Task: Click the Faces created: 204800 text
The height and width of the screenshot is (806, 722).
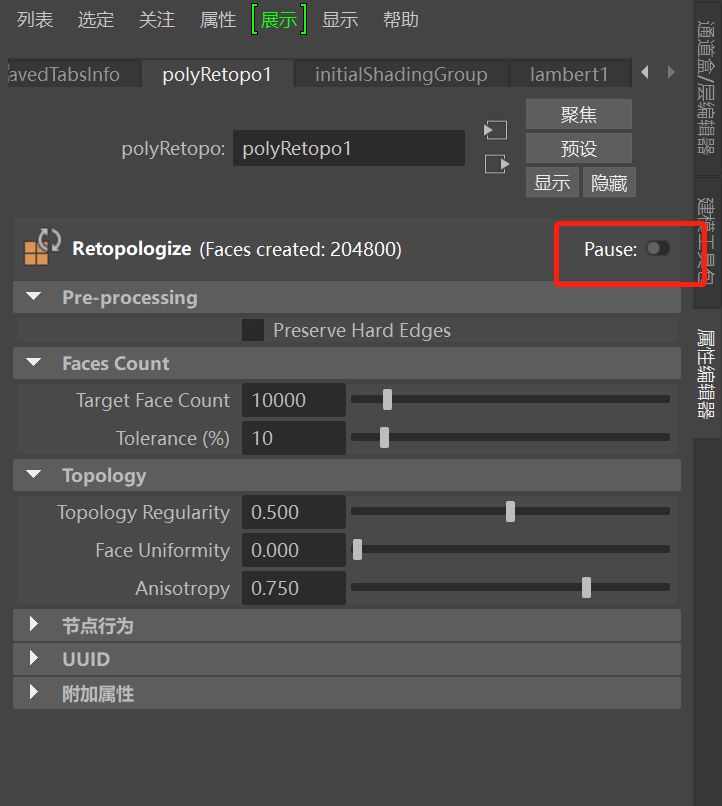Action: point(301,249)
